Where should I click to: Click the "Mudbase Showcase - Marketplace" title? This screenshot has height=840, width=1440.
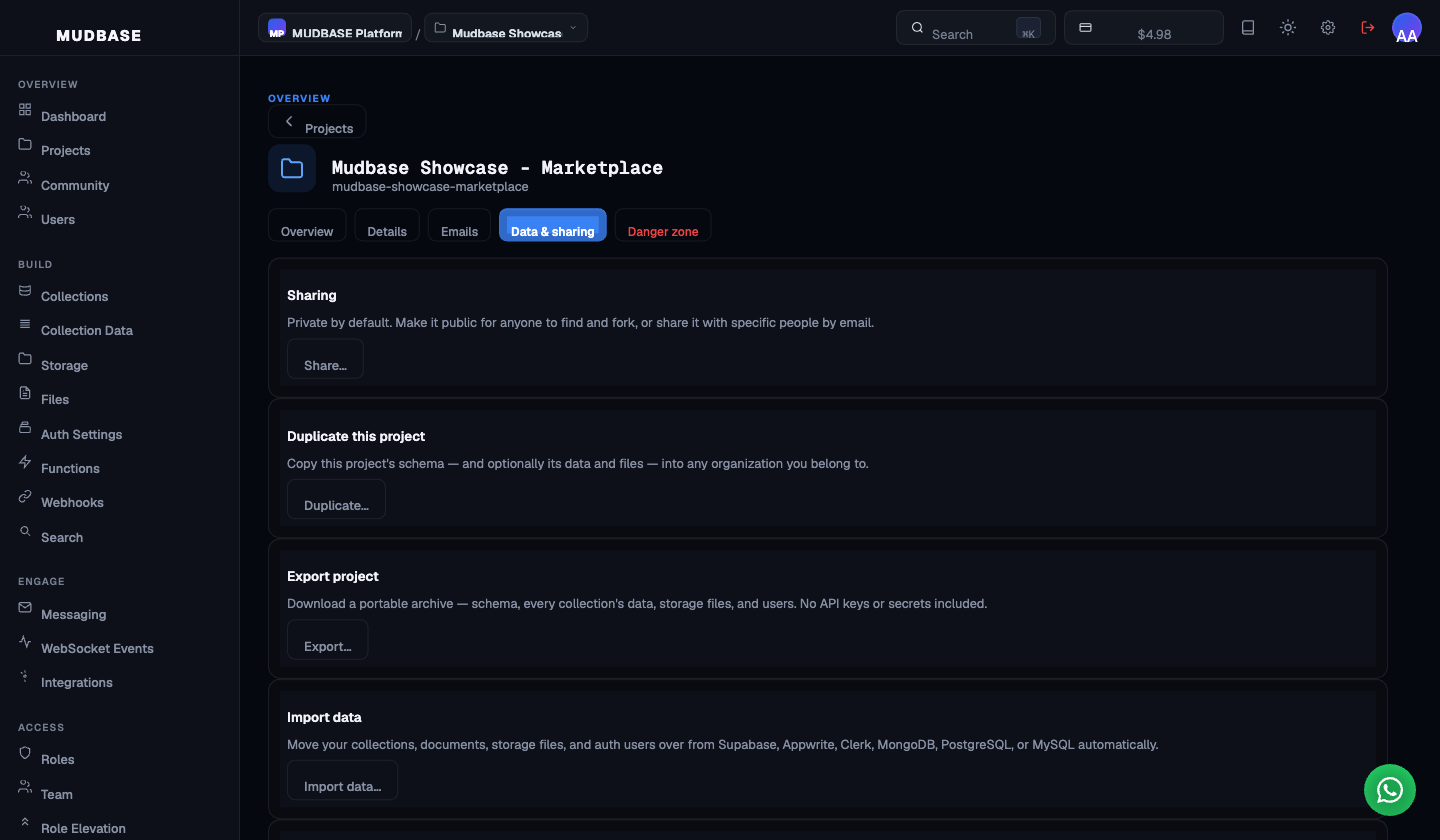click(x=497, y=167)
